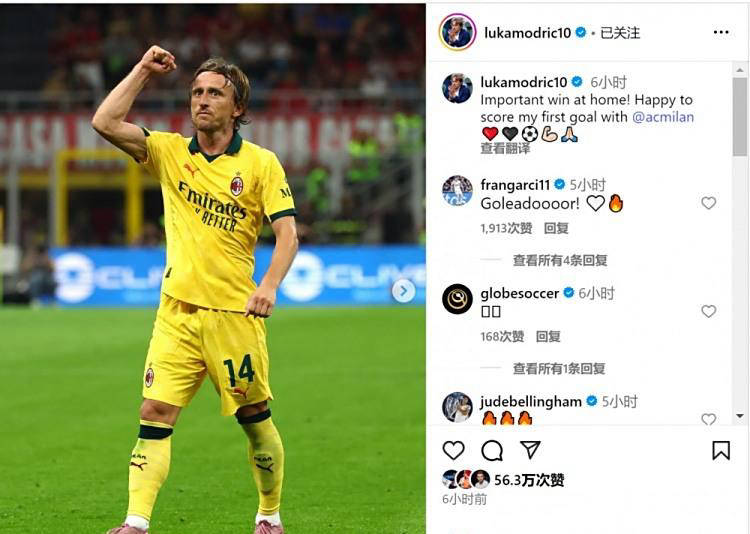Screen dimensions: 750x534
Task: Like the post with the heart icon
Action: tap(453, 451)
